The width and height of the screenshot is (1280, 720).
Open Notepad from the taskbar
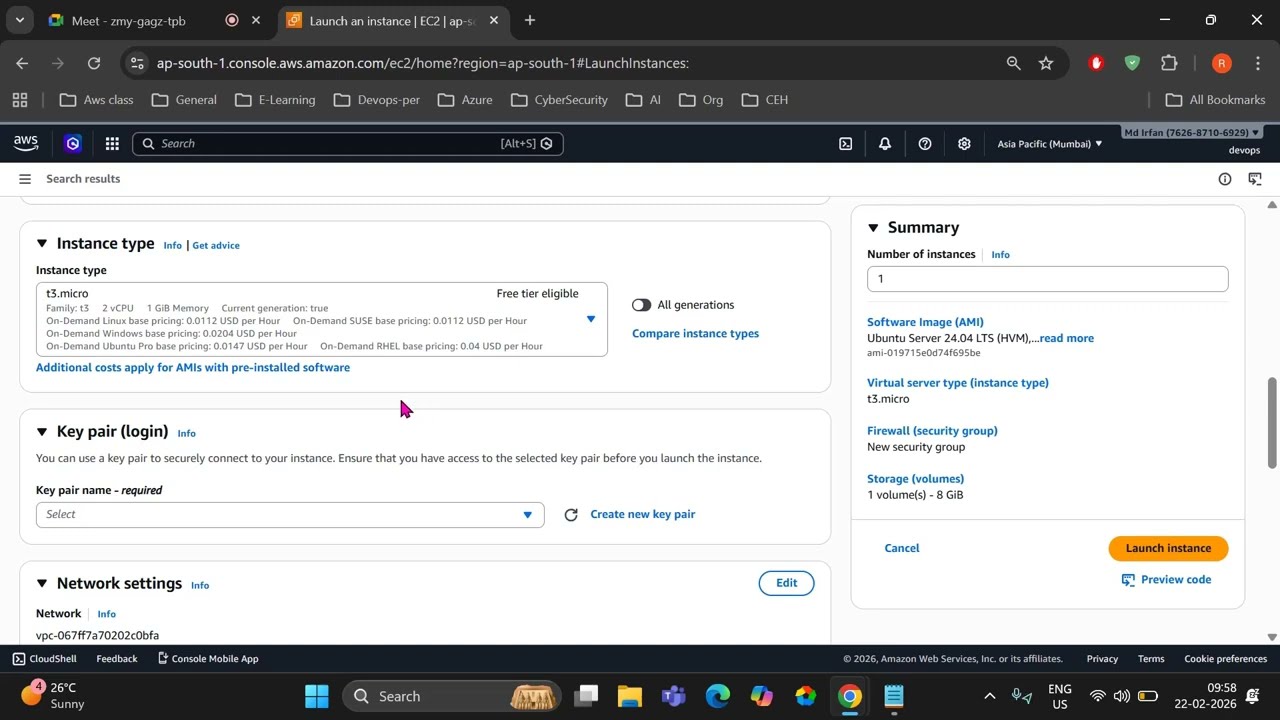click(894, 696)
